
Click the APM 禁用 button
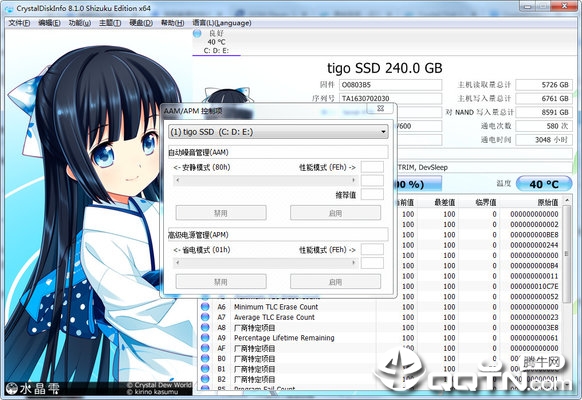pos(221,282)
